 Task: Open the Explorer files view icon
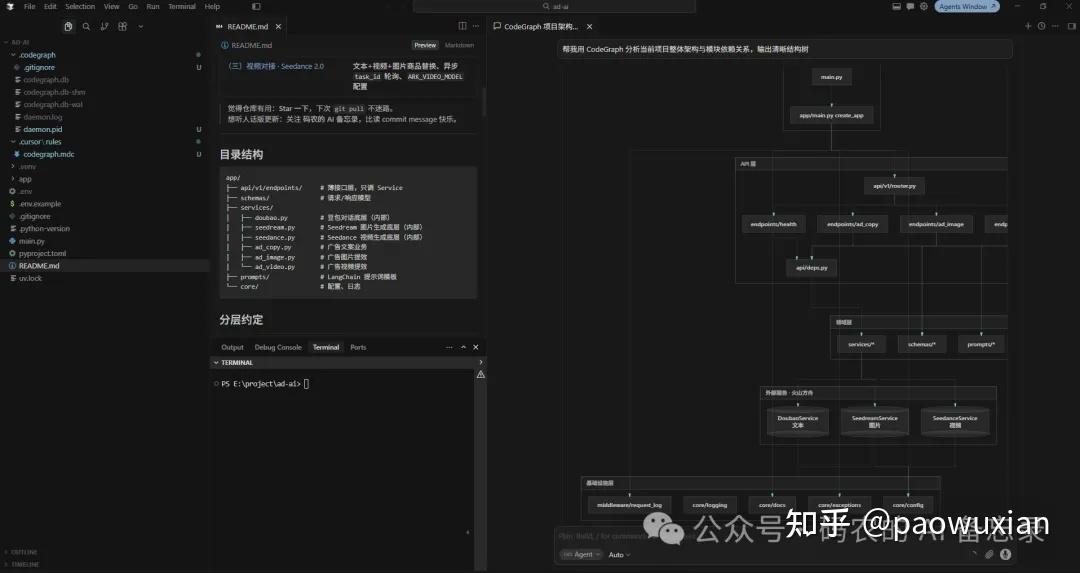point(68,26)
